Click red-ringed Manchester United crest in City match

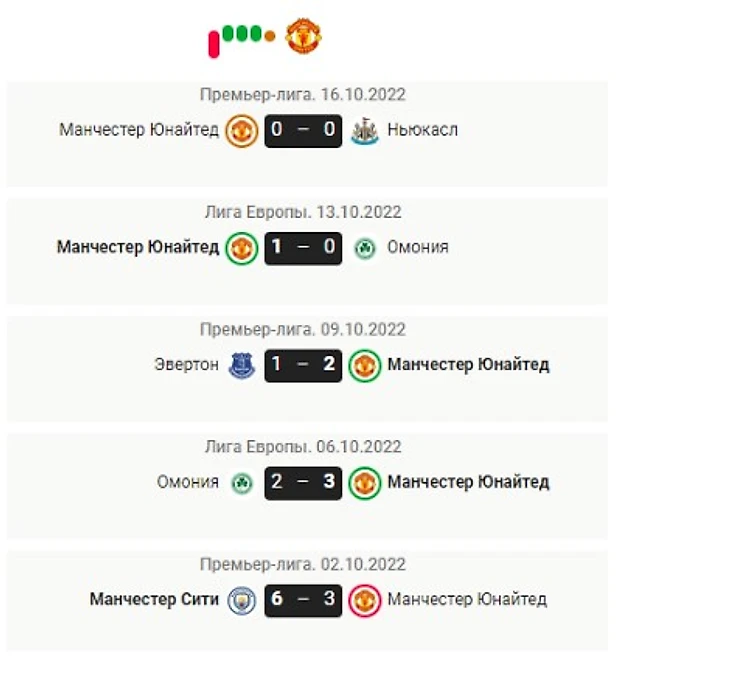pyautogui.click(x=365, y=600)
